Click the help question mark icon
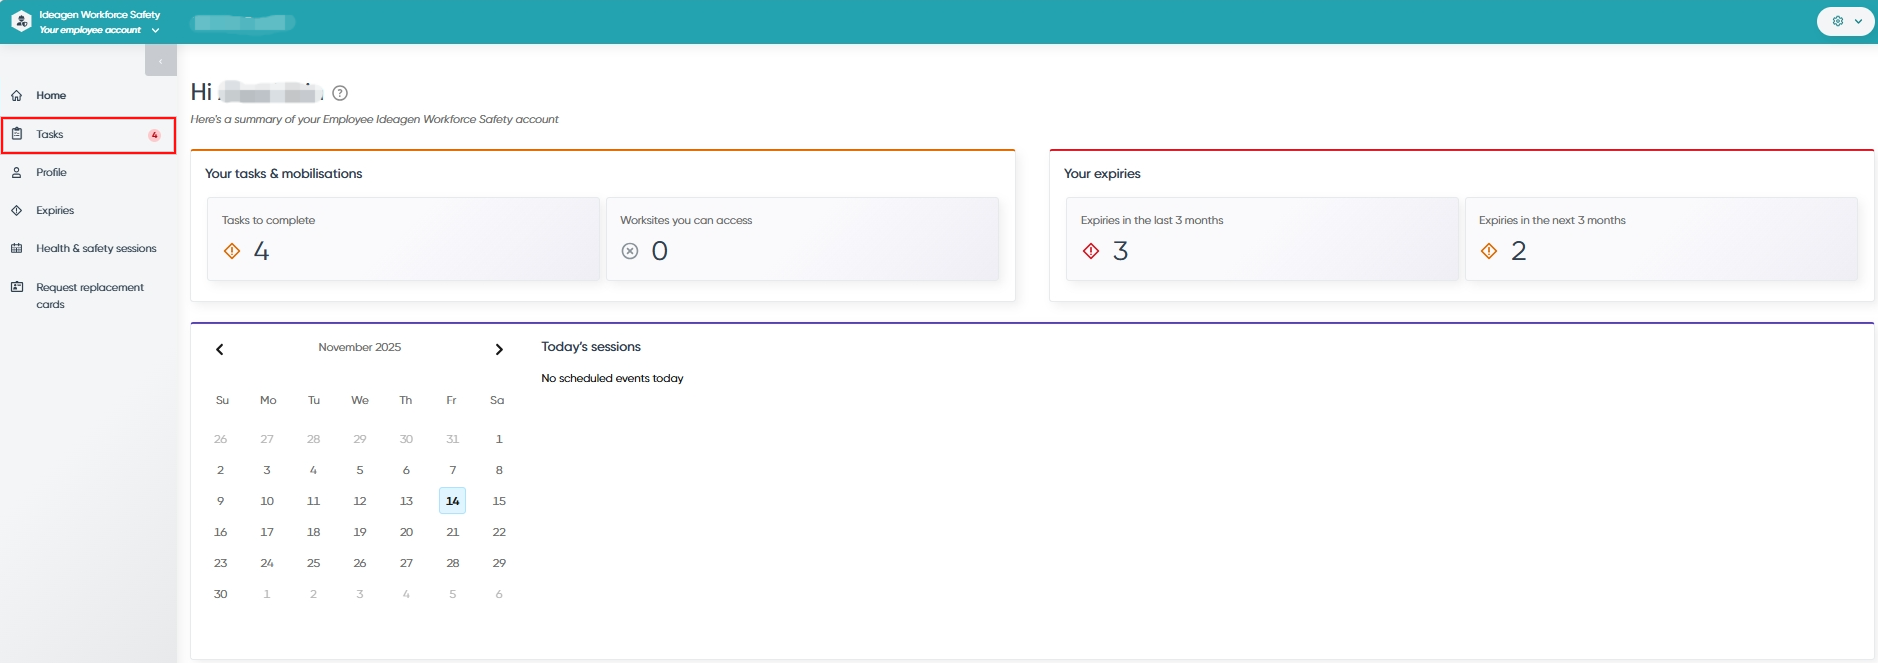This screenshot has height=663, width=1878. pyautogui.click(x=340, y=93)
